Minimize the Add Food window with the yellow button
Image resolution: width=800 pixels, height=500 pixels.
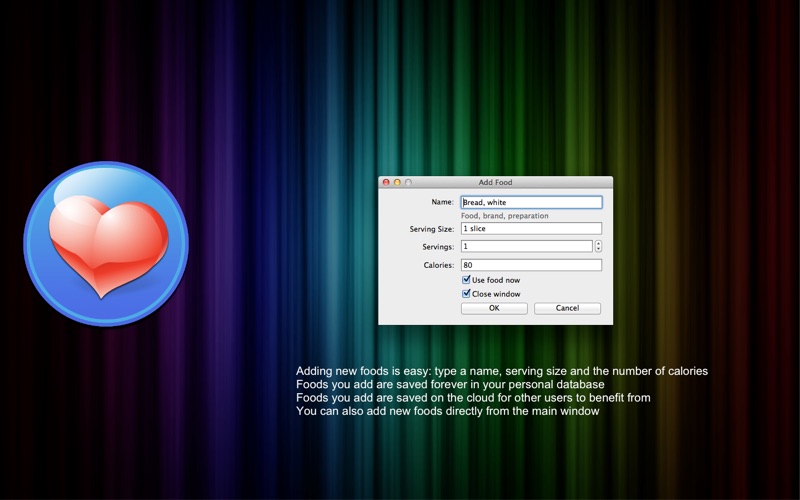click(x=397, y=182)
